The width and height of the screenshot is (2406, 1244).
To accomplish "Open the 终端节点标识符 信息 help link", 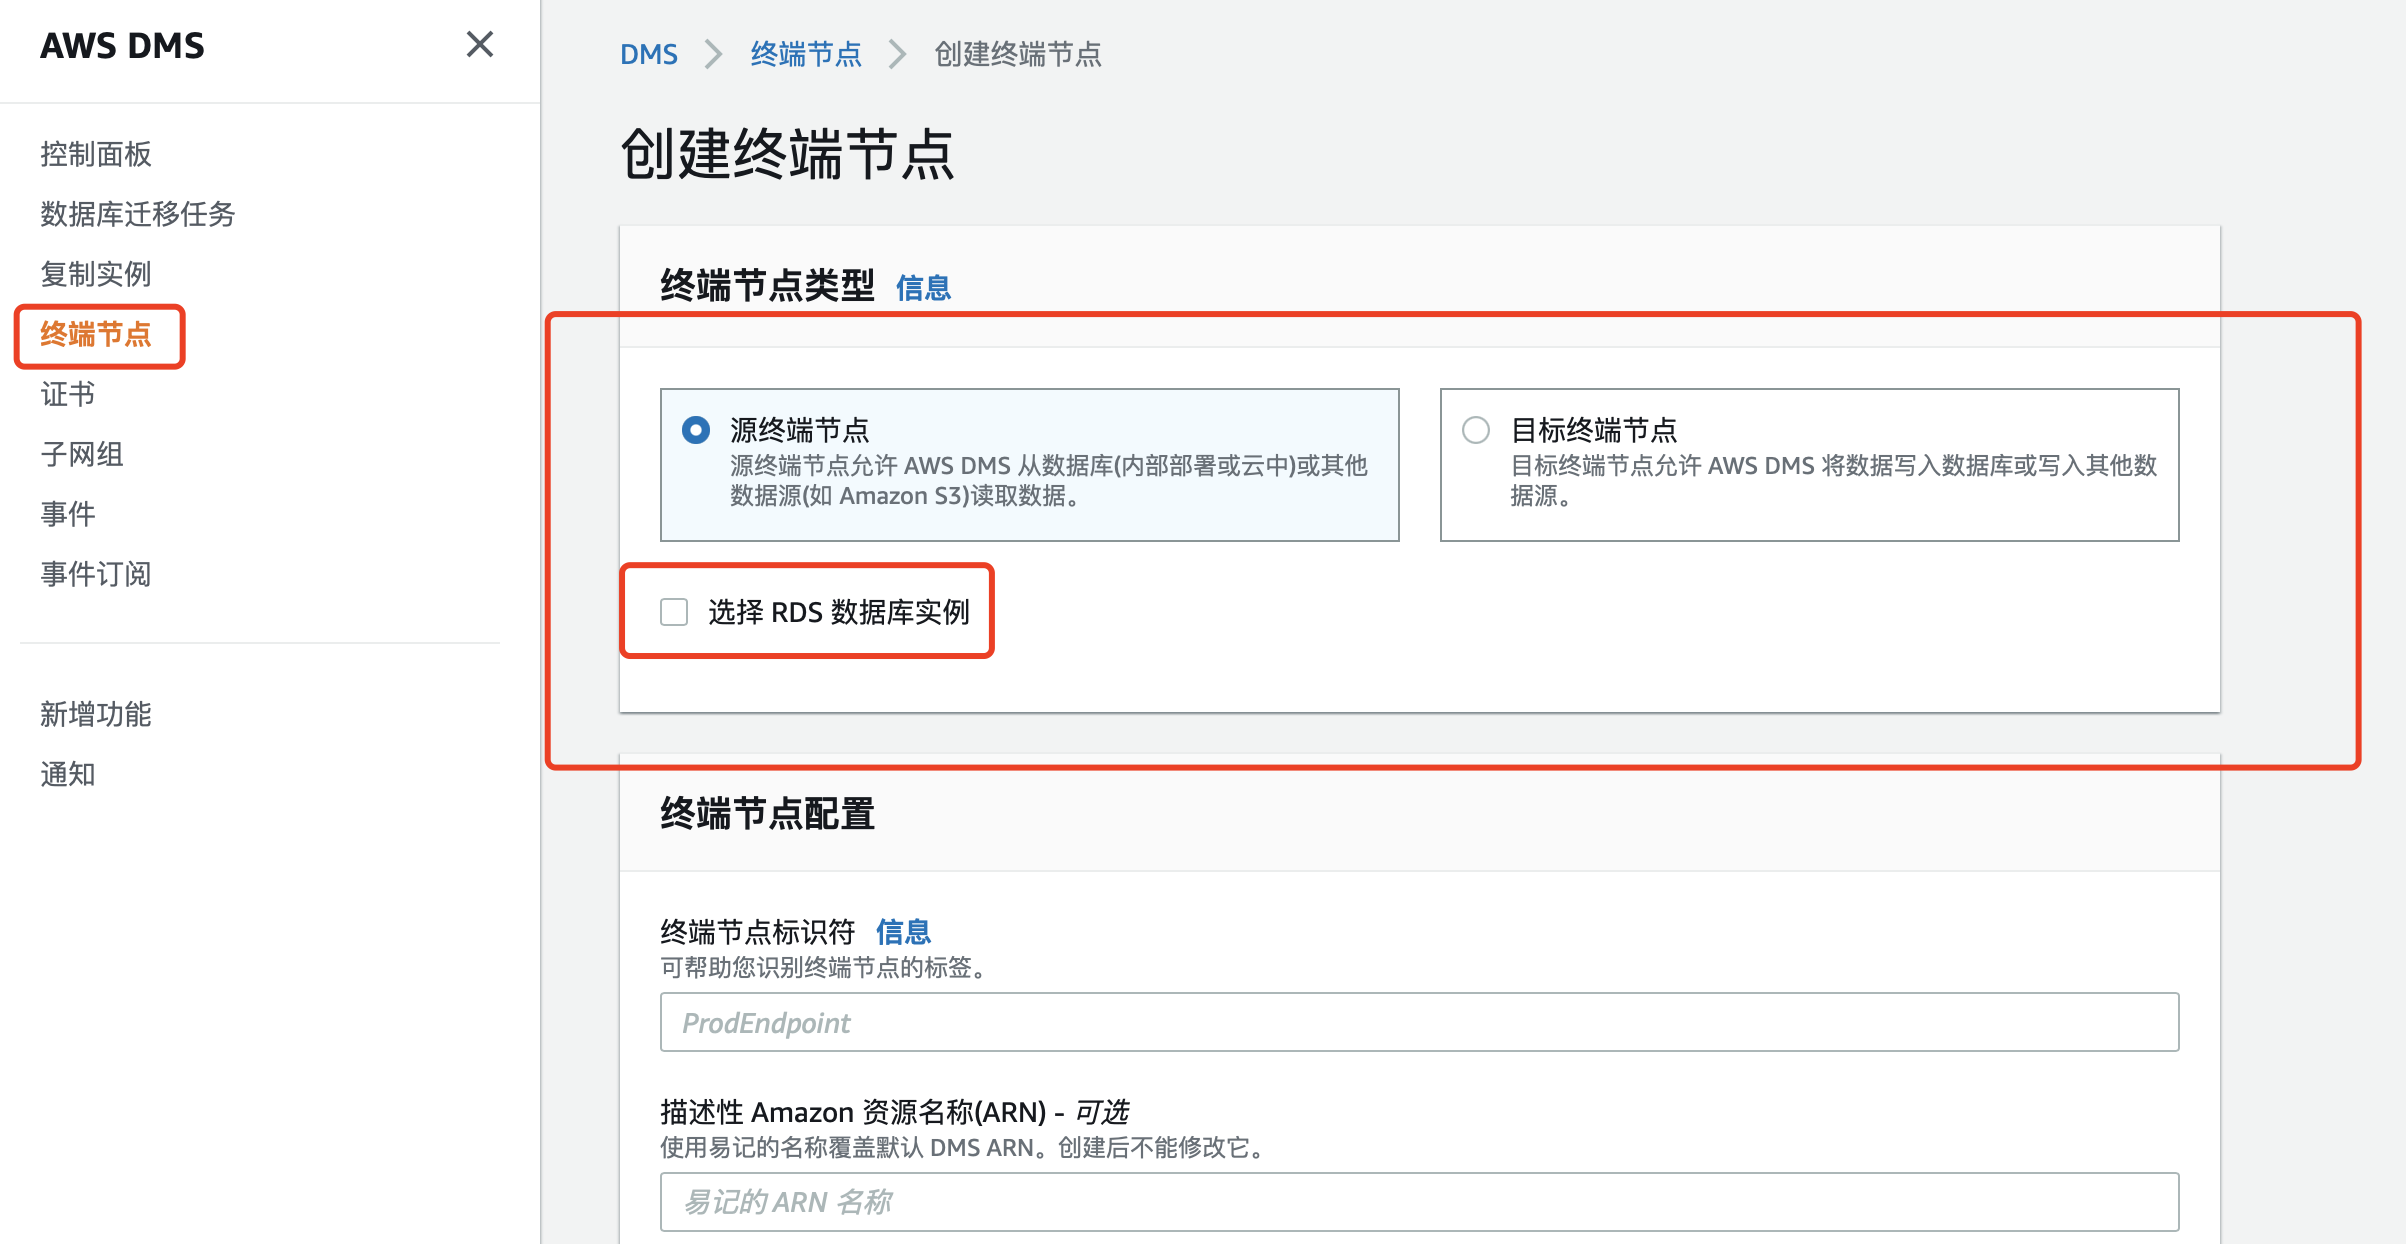I will pos(903,932).
